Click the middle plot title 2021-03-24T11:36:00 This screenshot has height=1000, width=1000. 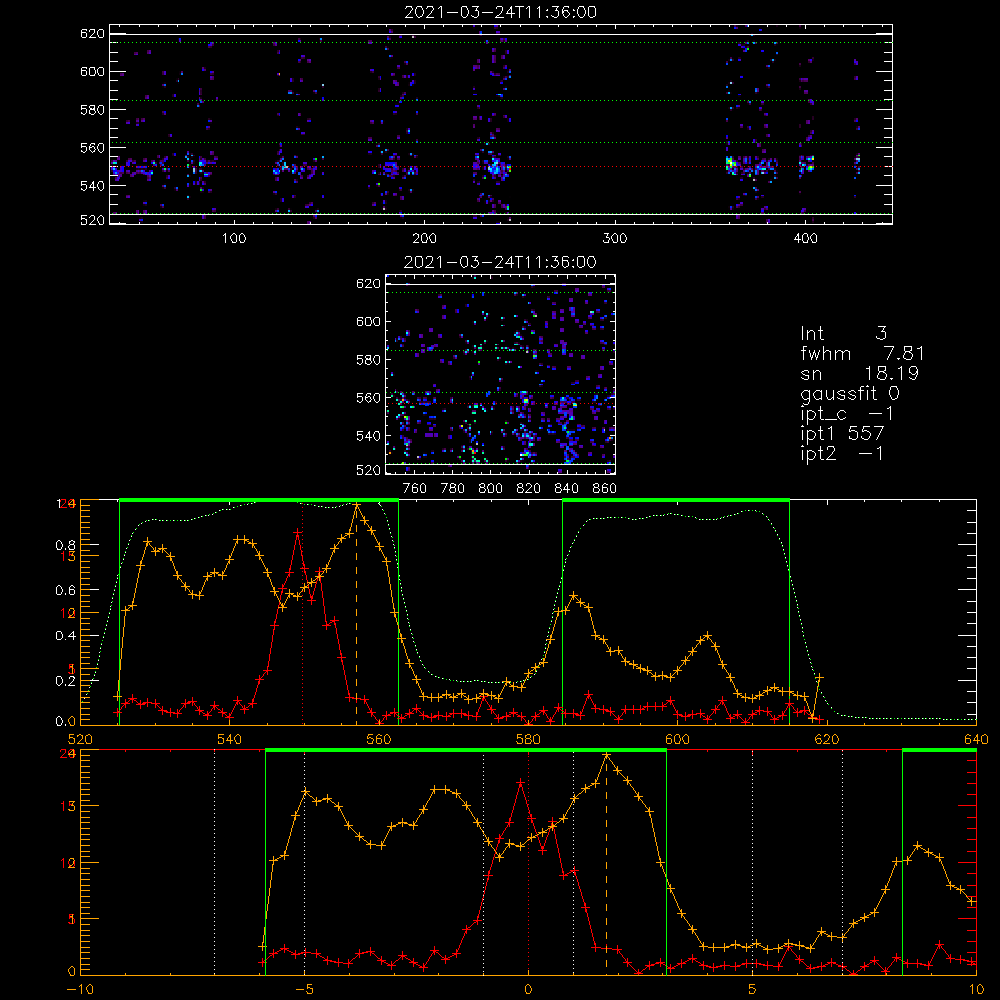[x=501, y=262]
